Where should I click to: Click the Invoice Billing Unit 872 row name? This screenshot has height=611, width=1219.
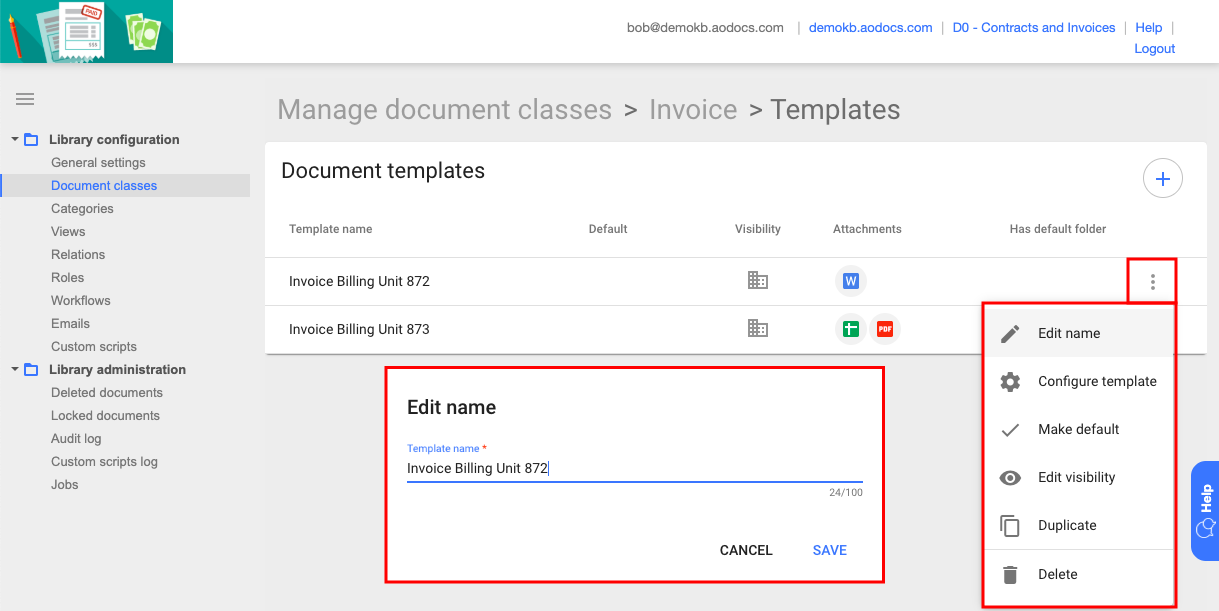pos(359,281)
